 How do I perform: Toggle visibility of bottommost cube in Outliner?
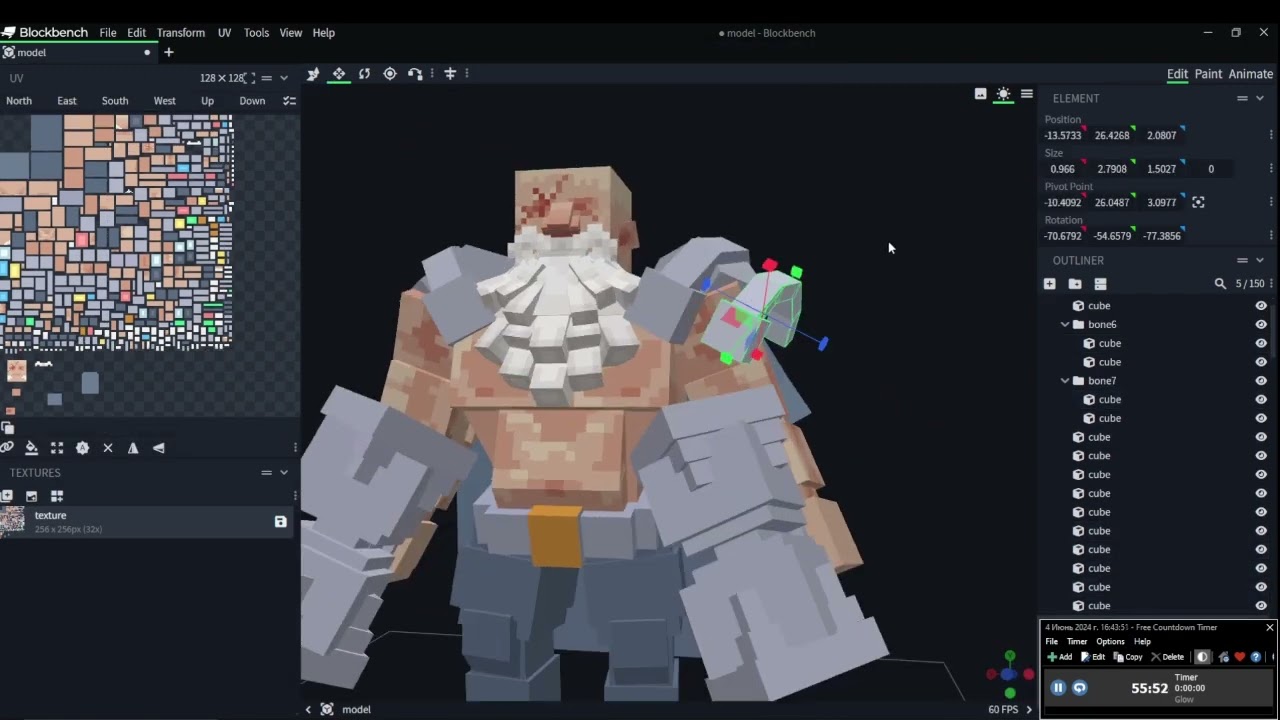coord(1261,606)
